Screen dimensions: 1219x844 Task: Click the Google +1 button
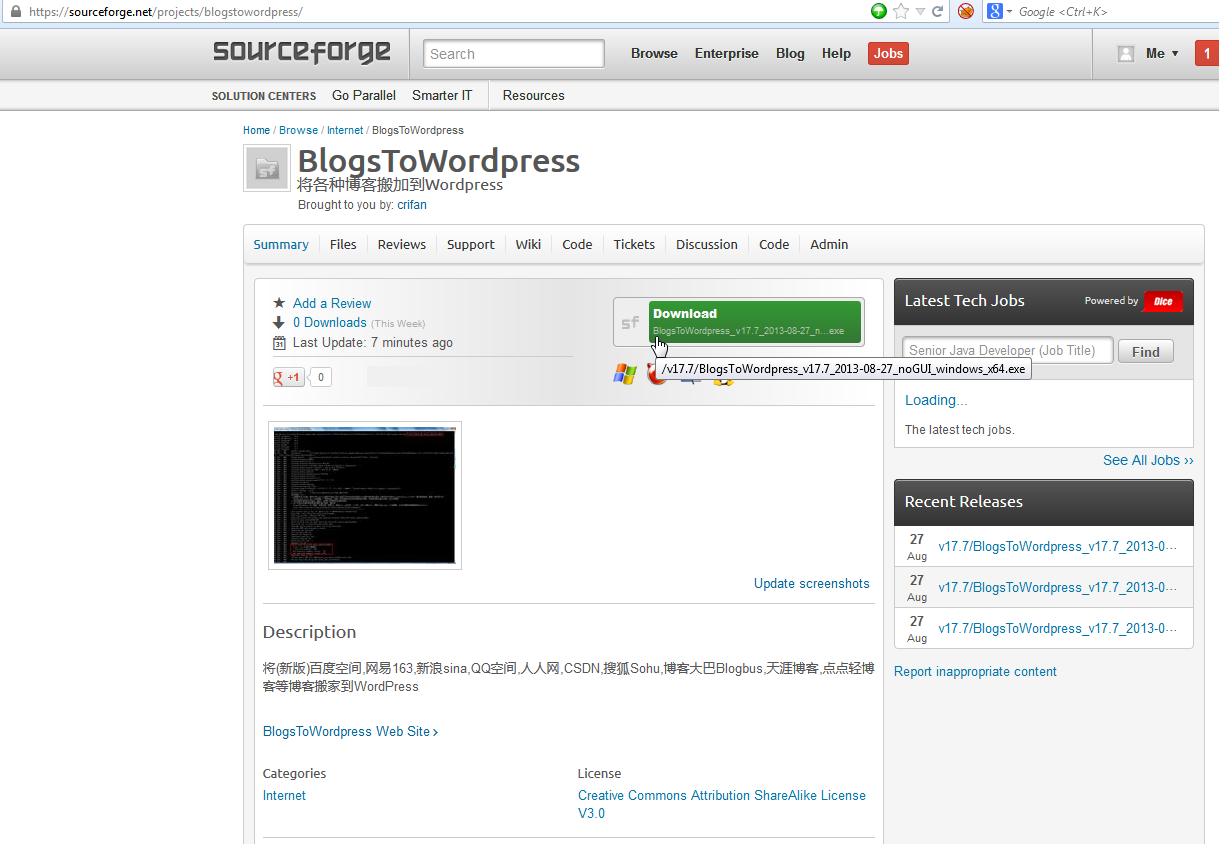[x=289, y=377]
